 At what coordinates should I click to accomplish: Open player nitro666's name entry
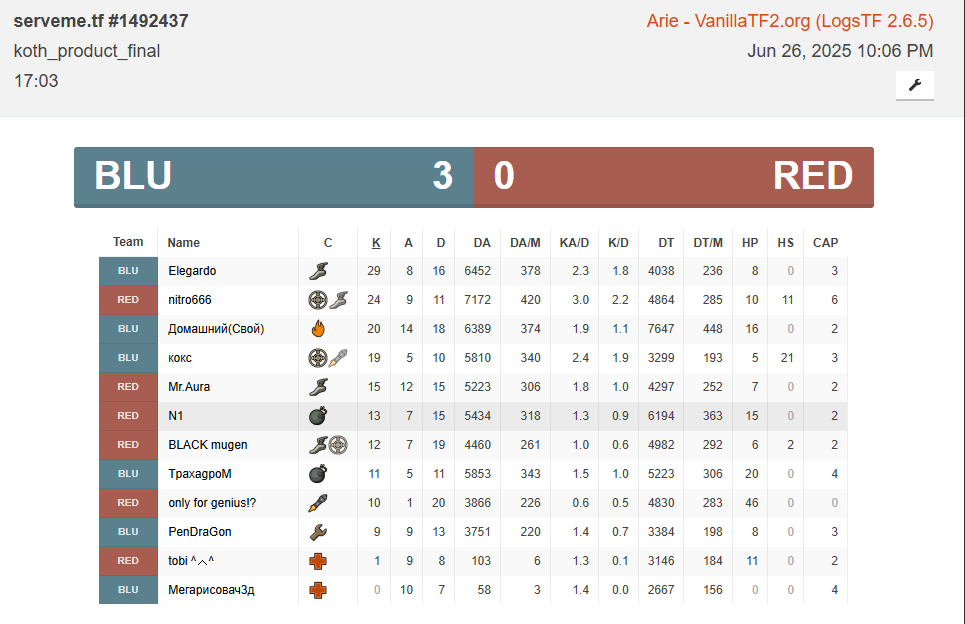point(189,300)
